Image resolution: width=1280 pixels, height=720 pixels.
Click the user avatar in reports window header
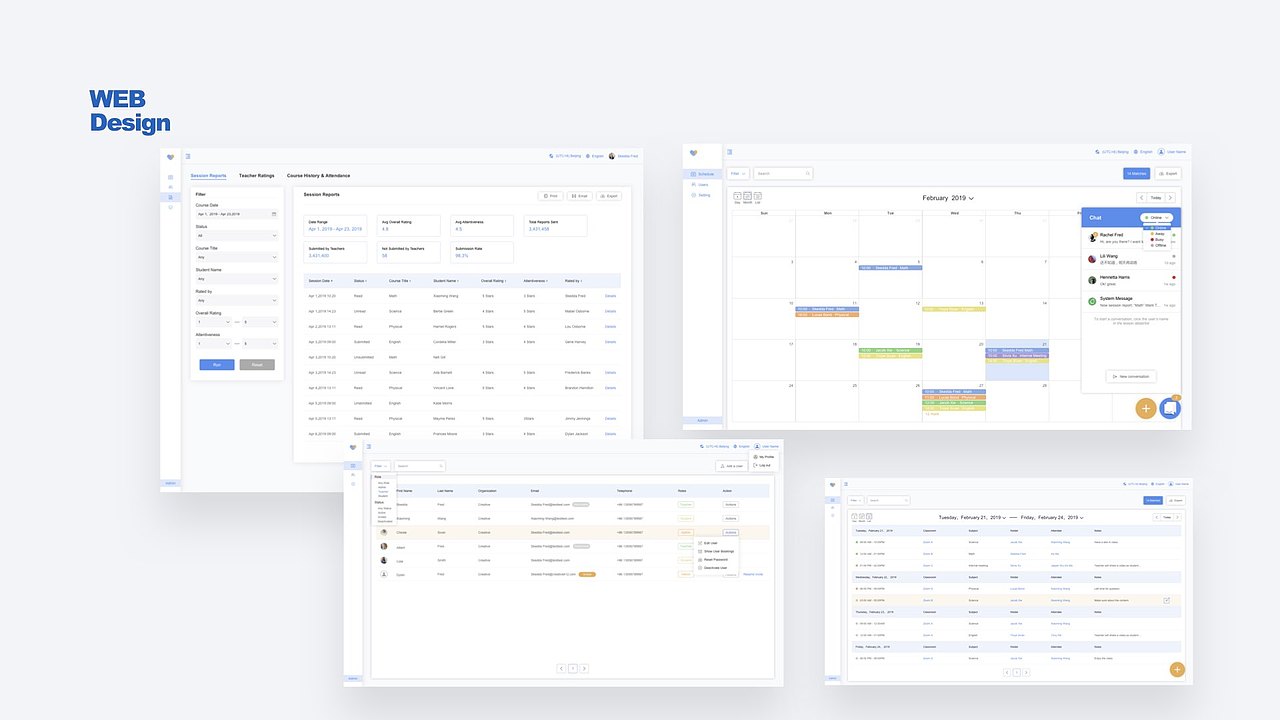click(x=612, y=156)
